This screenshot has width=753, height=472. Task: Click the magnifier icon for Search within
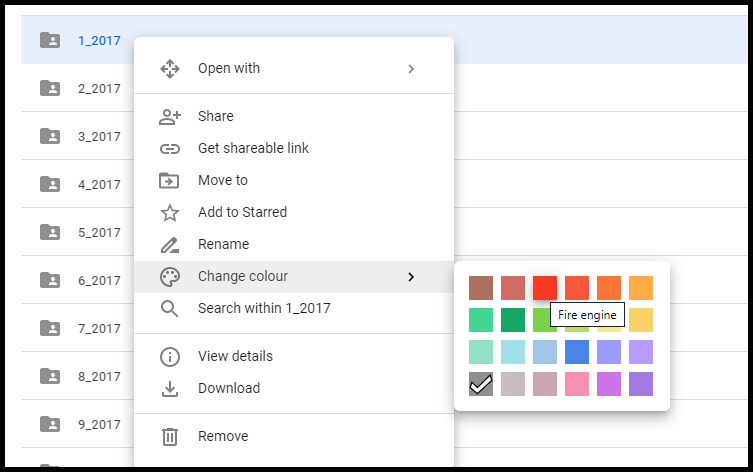point(170,308)
